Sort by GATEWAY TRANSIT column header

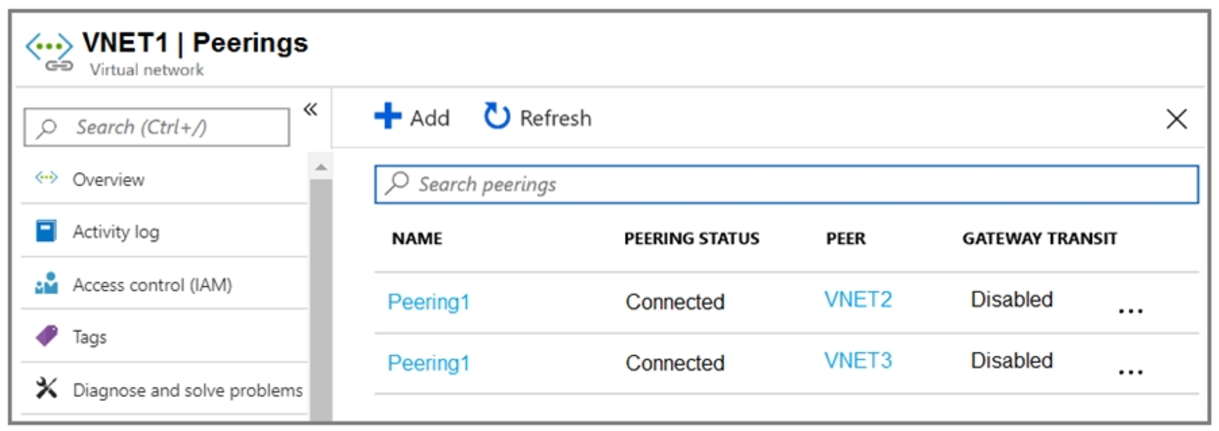(1040, 238)
